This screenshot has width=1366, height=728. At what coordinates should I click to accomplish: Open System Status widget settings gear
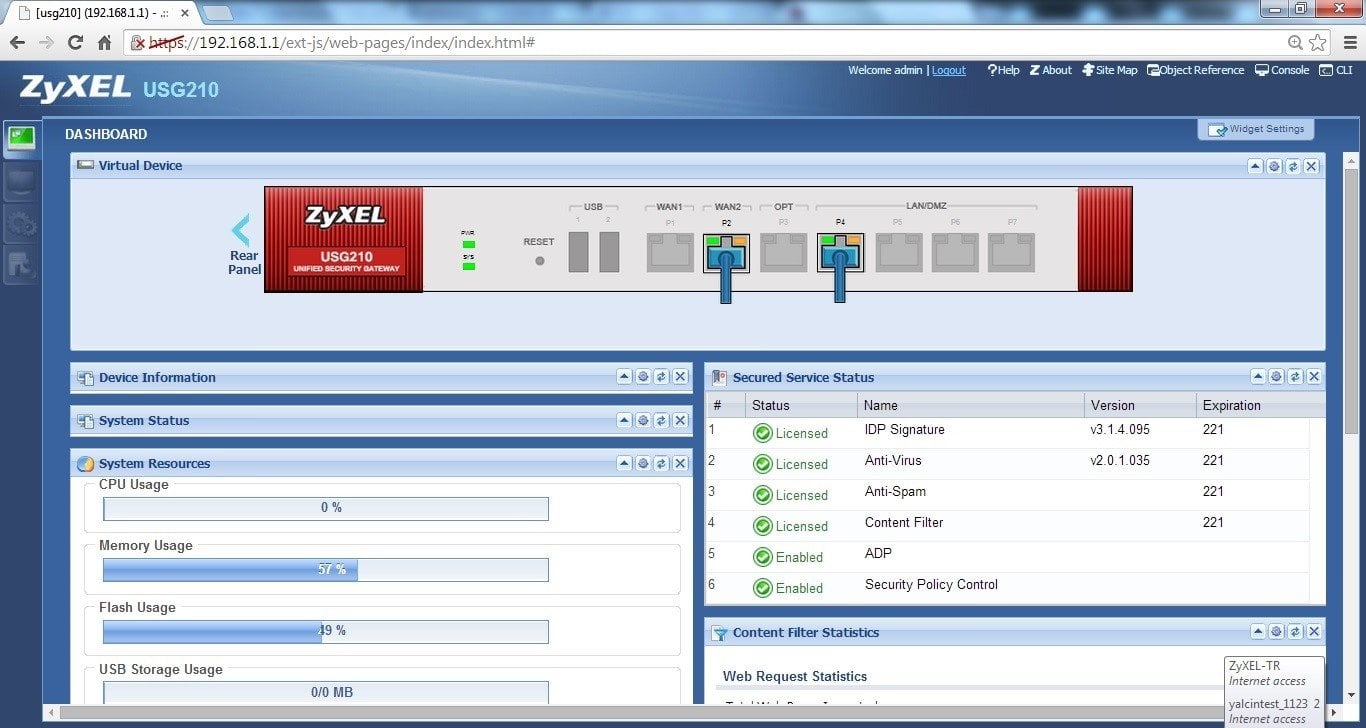[643, 420]
